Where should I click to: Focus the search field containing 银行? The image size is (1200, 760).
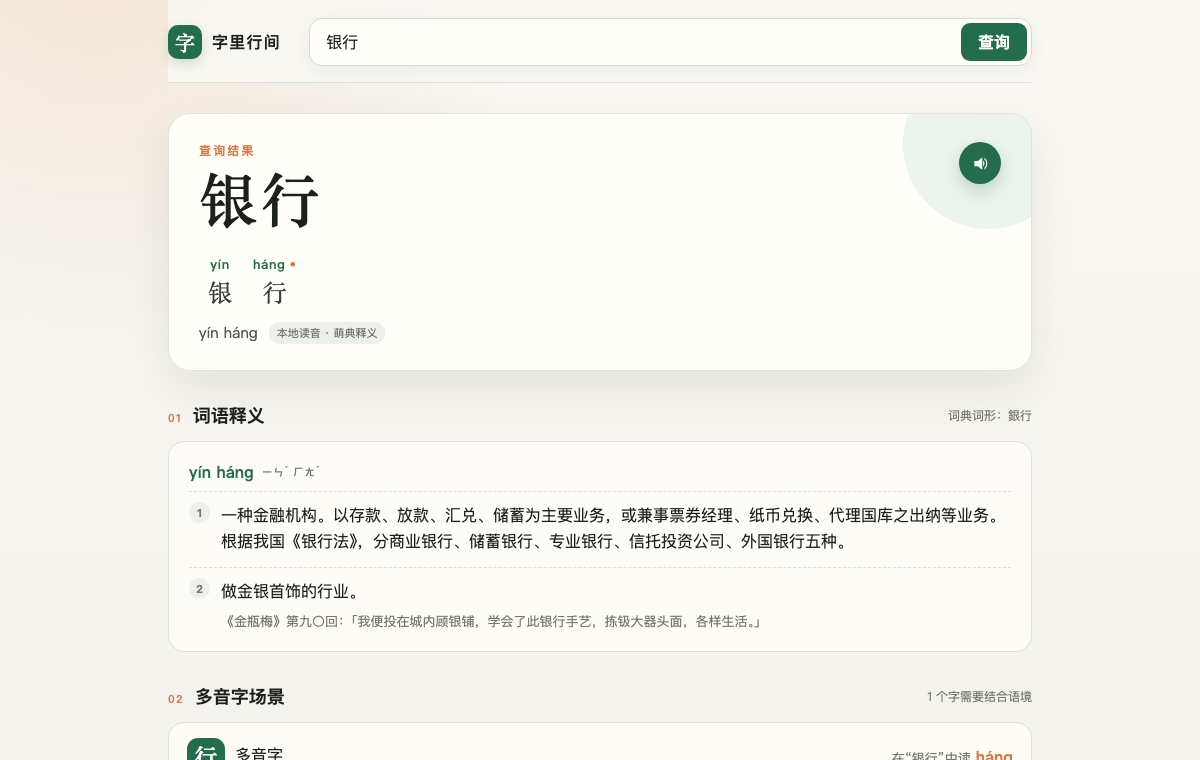point(635,42)
